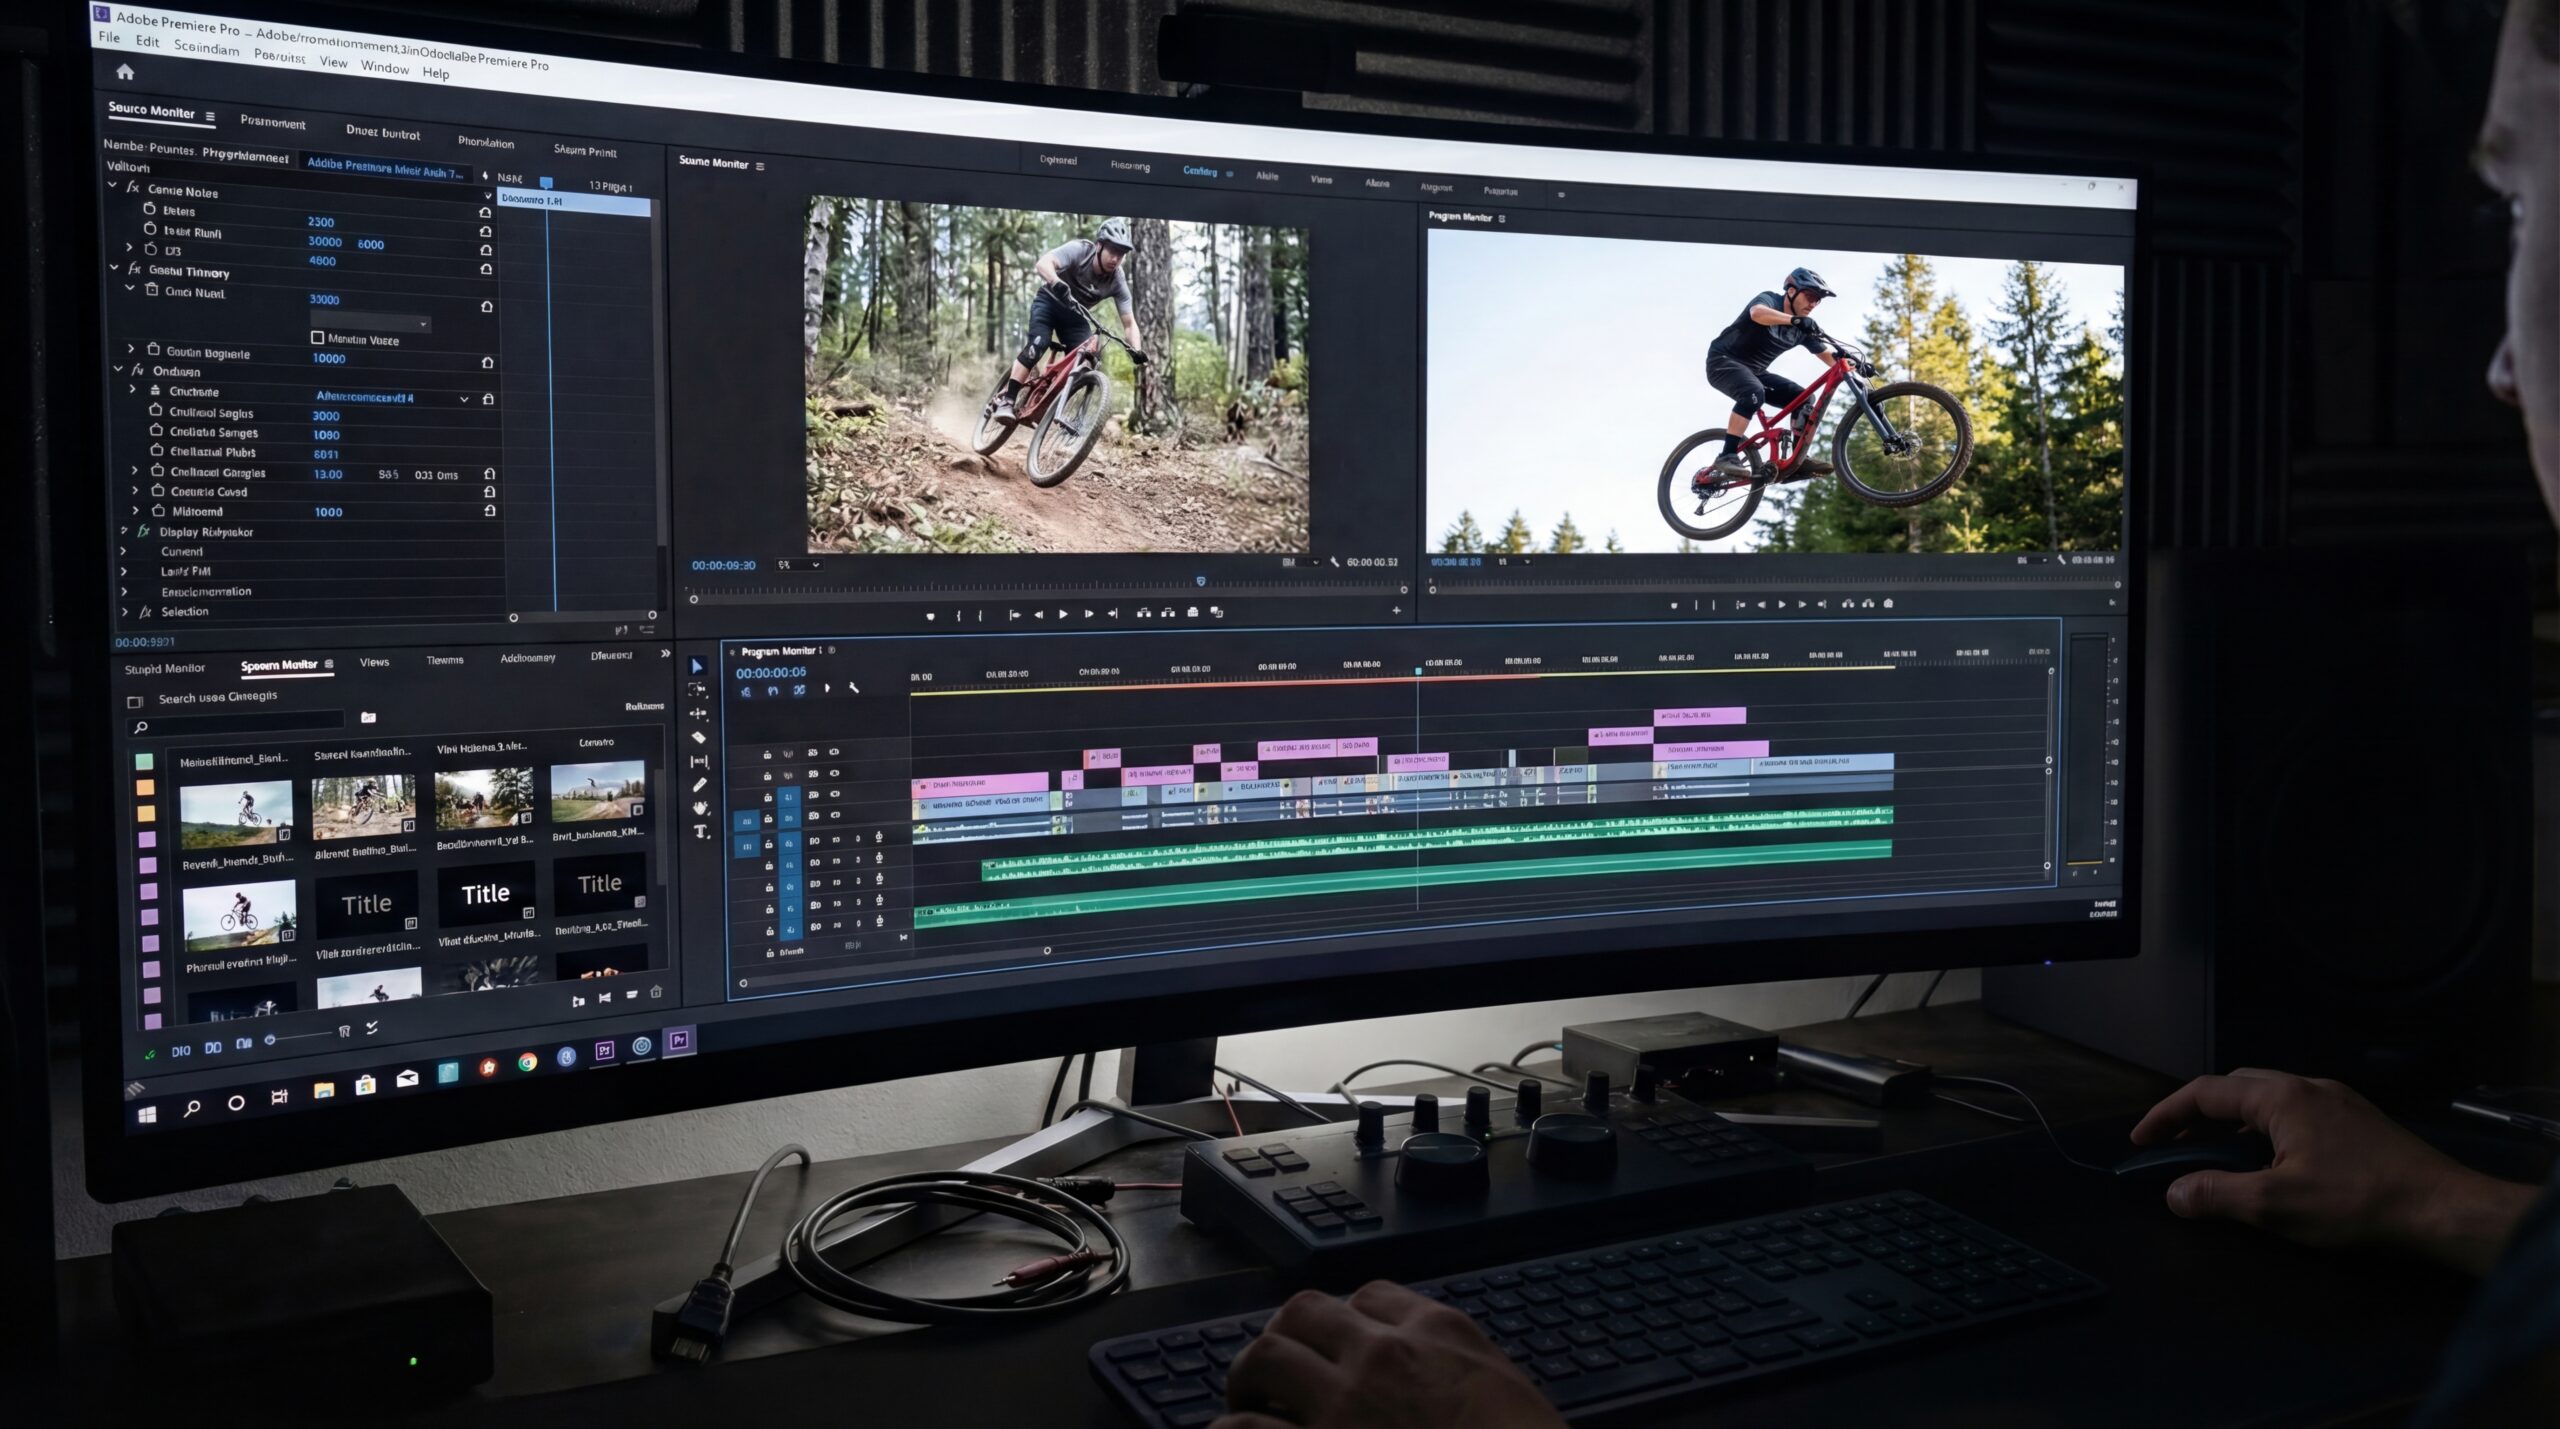Viewport: 2560px width, 1429px height.
Task: Show hidden project panel tabs via double chevron
Action: coord(666,654)
